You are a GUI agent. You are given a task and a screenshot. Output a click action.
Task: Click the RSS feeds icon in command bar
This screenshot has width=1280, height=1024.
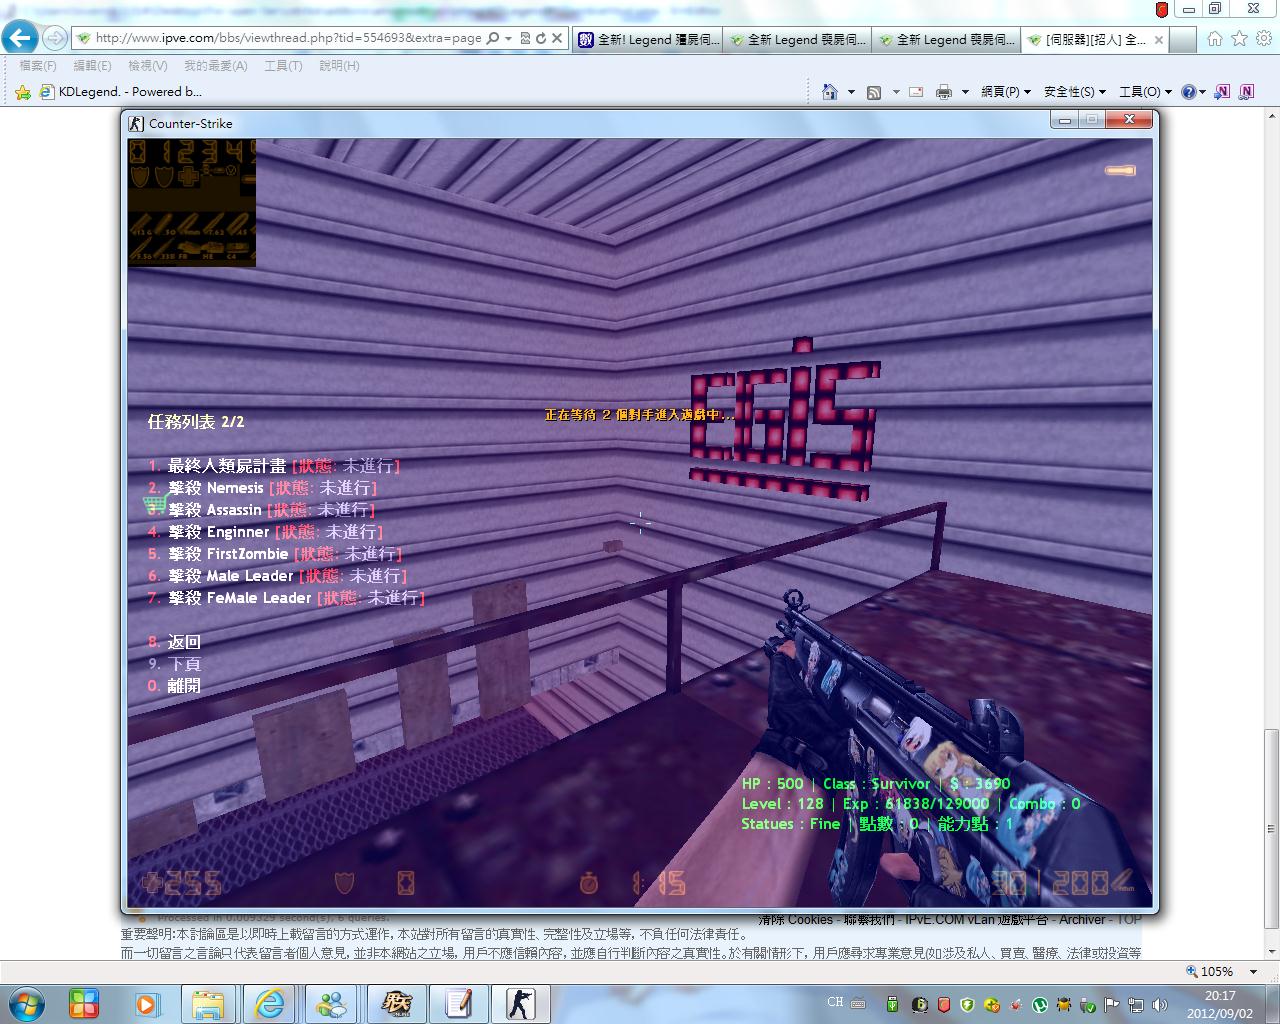pos(874,92)
